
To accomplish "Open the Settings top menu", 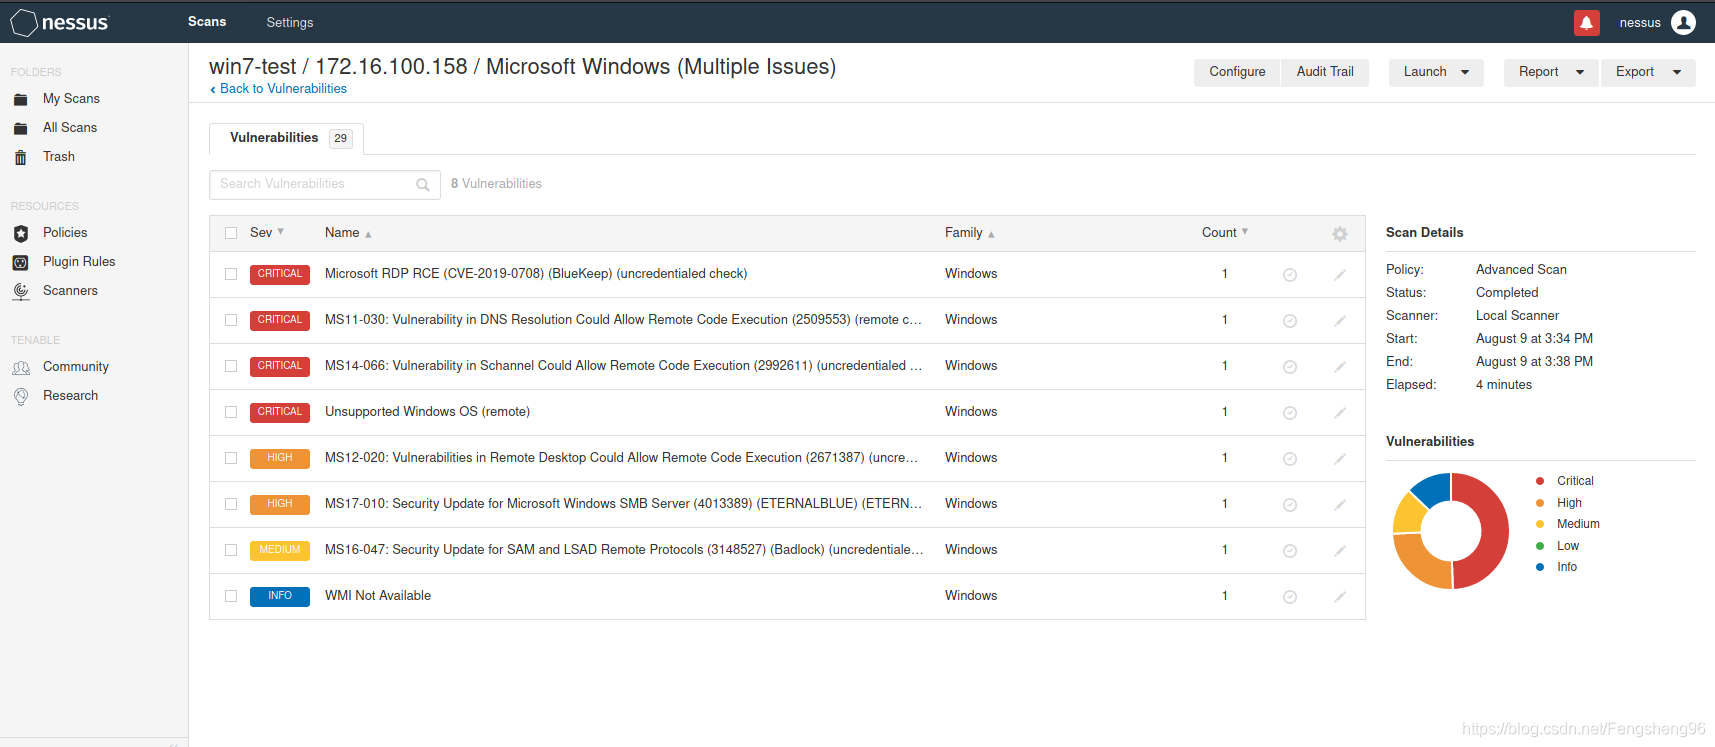I will point(290,22).
